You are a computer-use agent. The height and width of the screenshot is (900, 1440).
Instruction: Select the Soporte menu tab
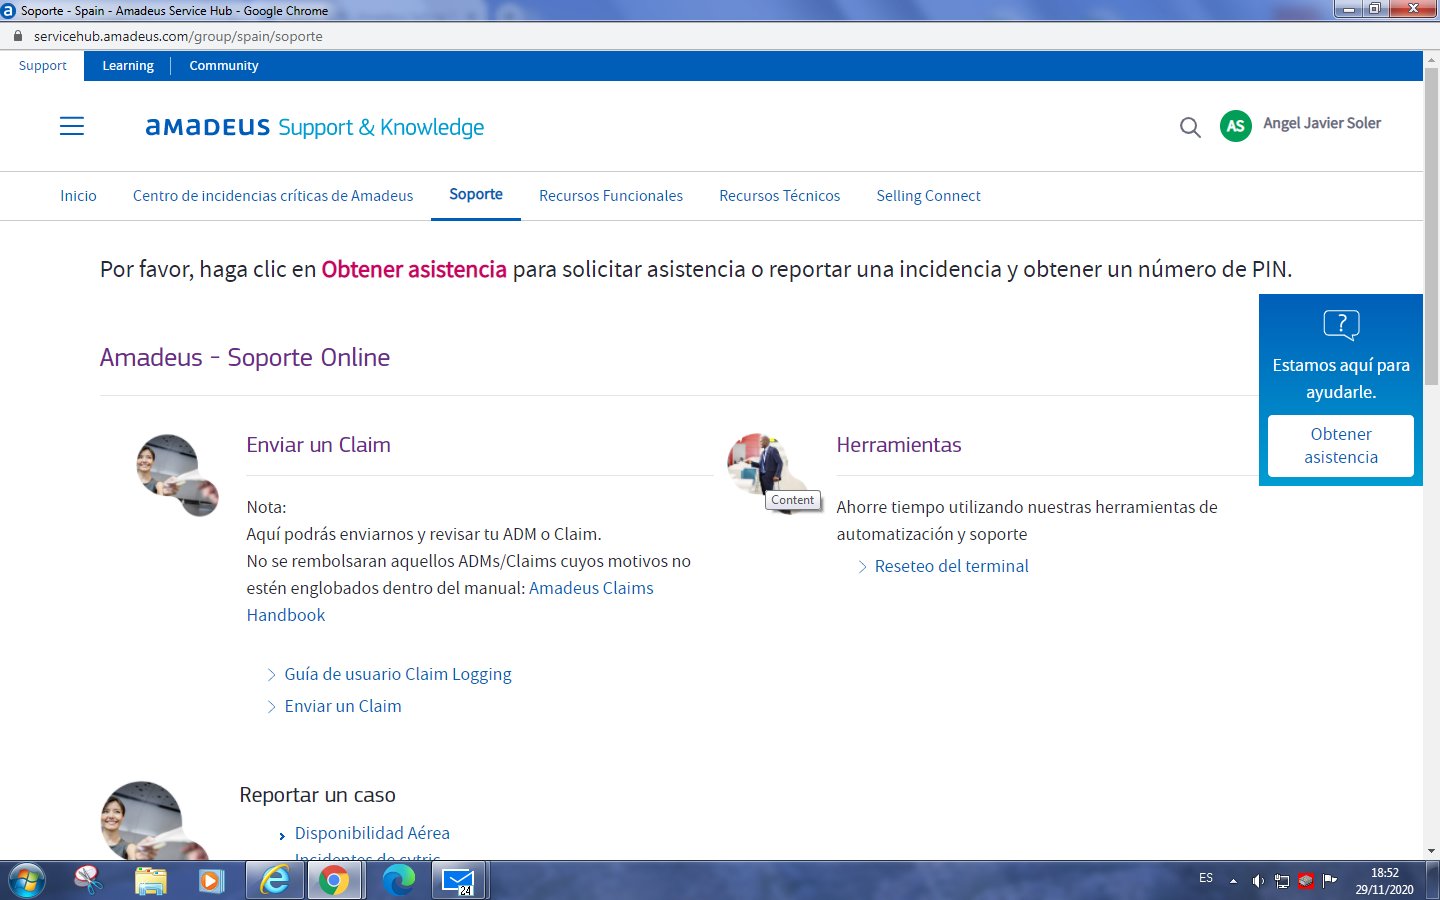coord(476,195)
